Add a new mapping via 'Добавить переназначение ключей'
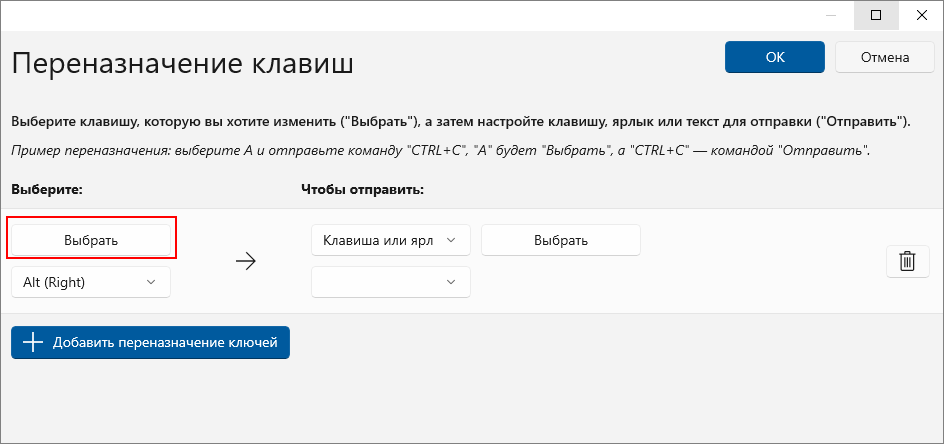944x444 pixels. (151, 343)
